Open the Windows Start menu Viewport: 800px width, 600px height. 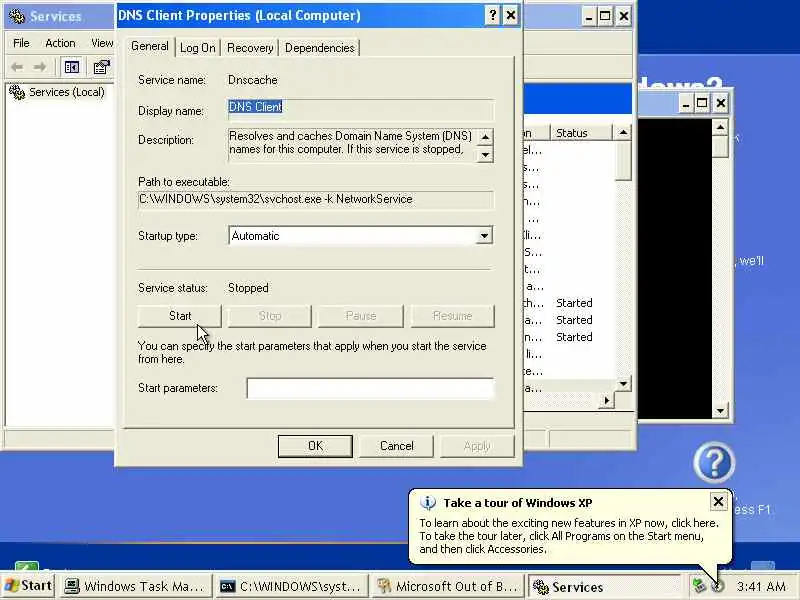(29, 586)
